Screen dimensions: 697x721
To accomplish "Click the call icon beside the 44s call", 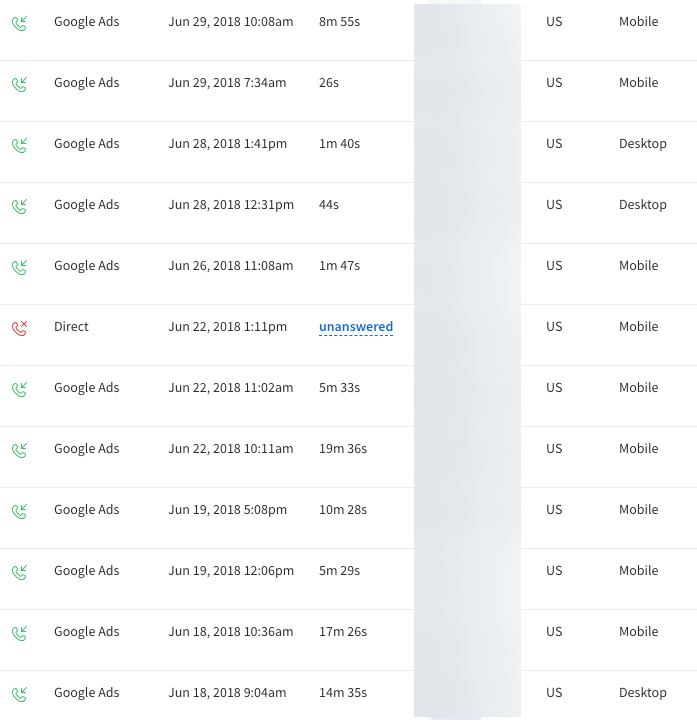I will [x=19, y=205].
